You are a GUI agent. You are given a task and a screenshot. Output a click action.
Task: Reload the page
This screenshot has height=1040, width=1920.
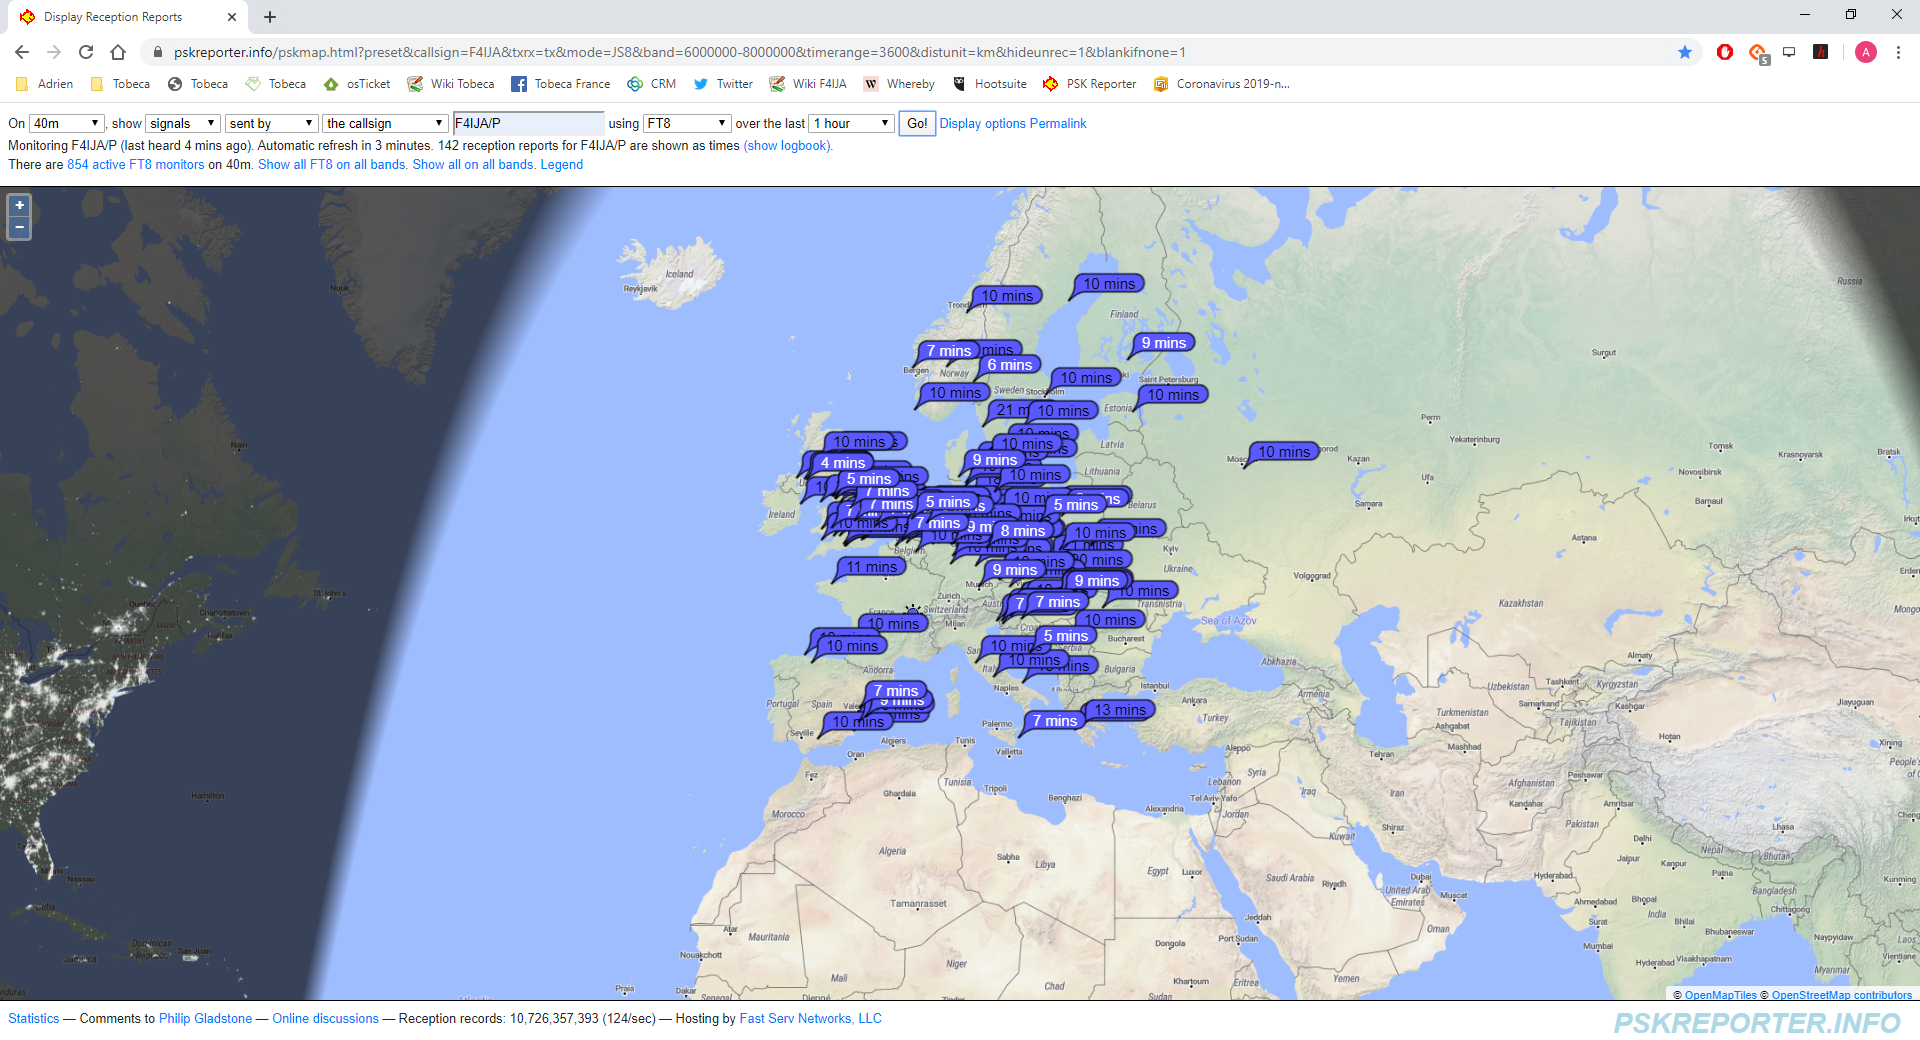(x=86, y=52)
